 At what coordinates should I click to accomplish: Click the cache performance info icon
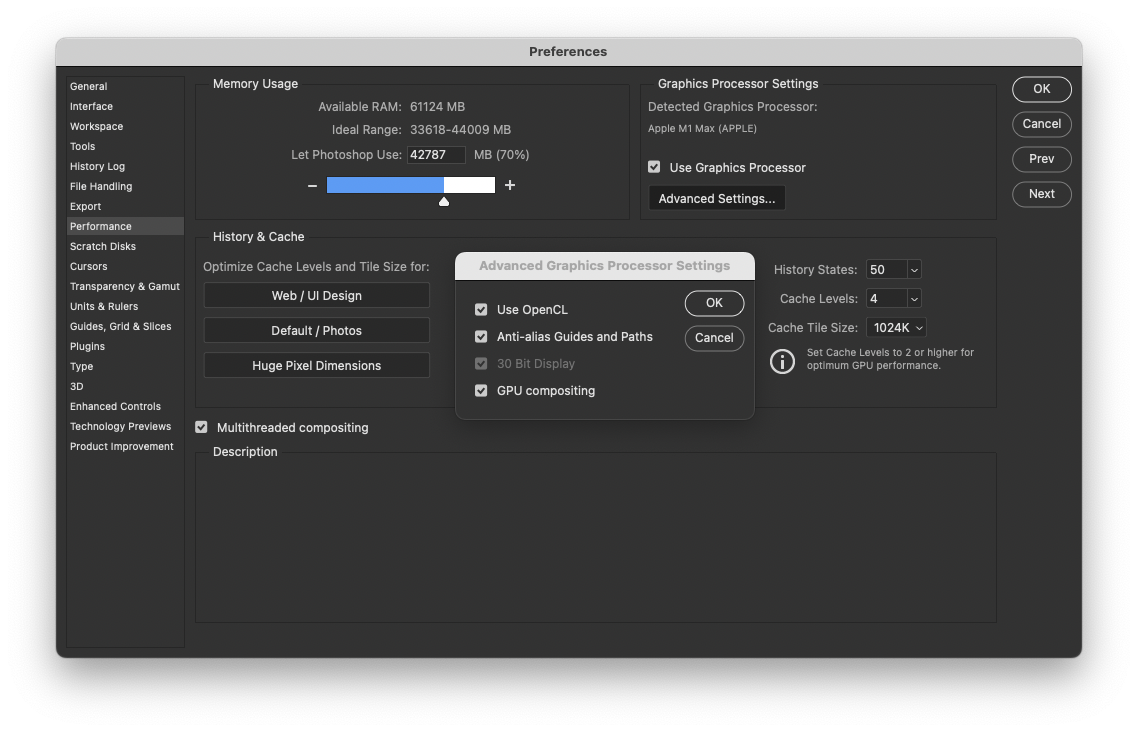coord(782,361)
